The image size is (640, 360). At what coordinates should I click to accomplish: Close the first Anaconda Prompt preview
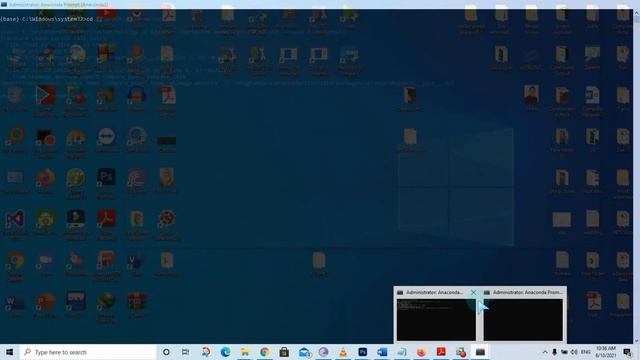(x=473, y=292)
